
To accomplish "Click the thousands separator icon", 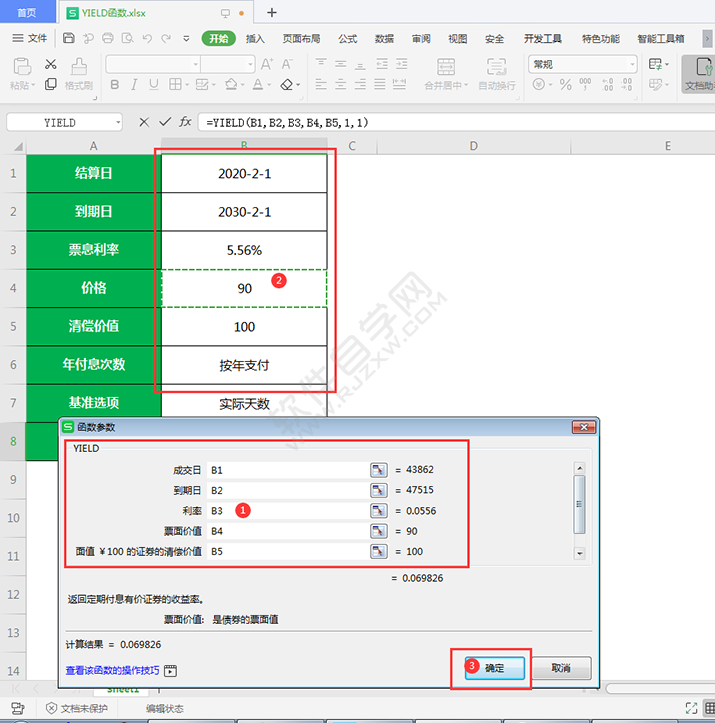I will point(585,84).
